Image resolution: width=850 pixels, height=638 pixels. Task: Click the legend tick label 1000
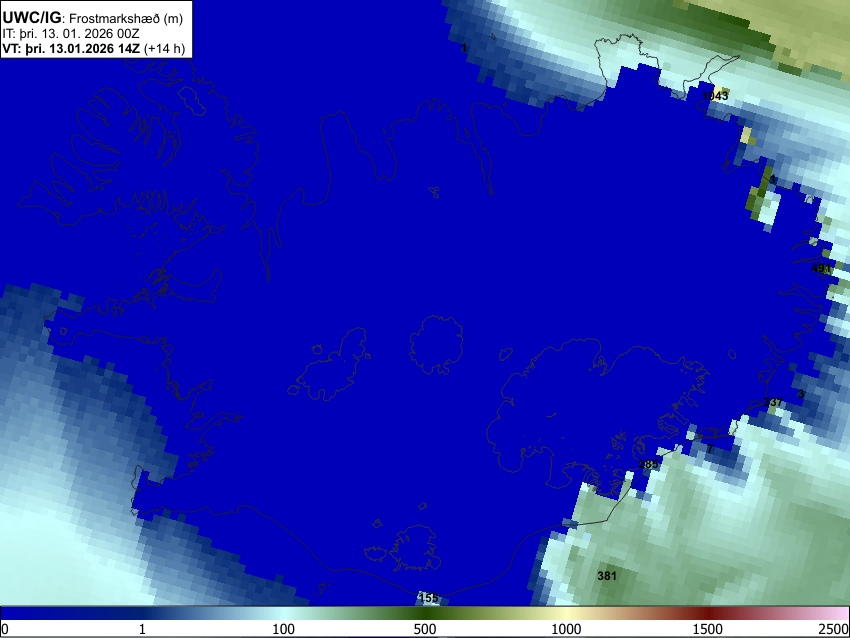click(566, 629)
